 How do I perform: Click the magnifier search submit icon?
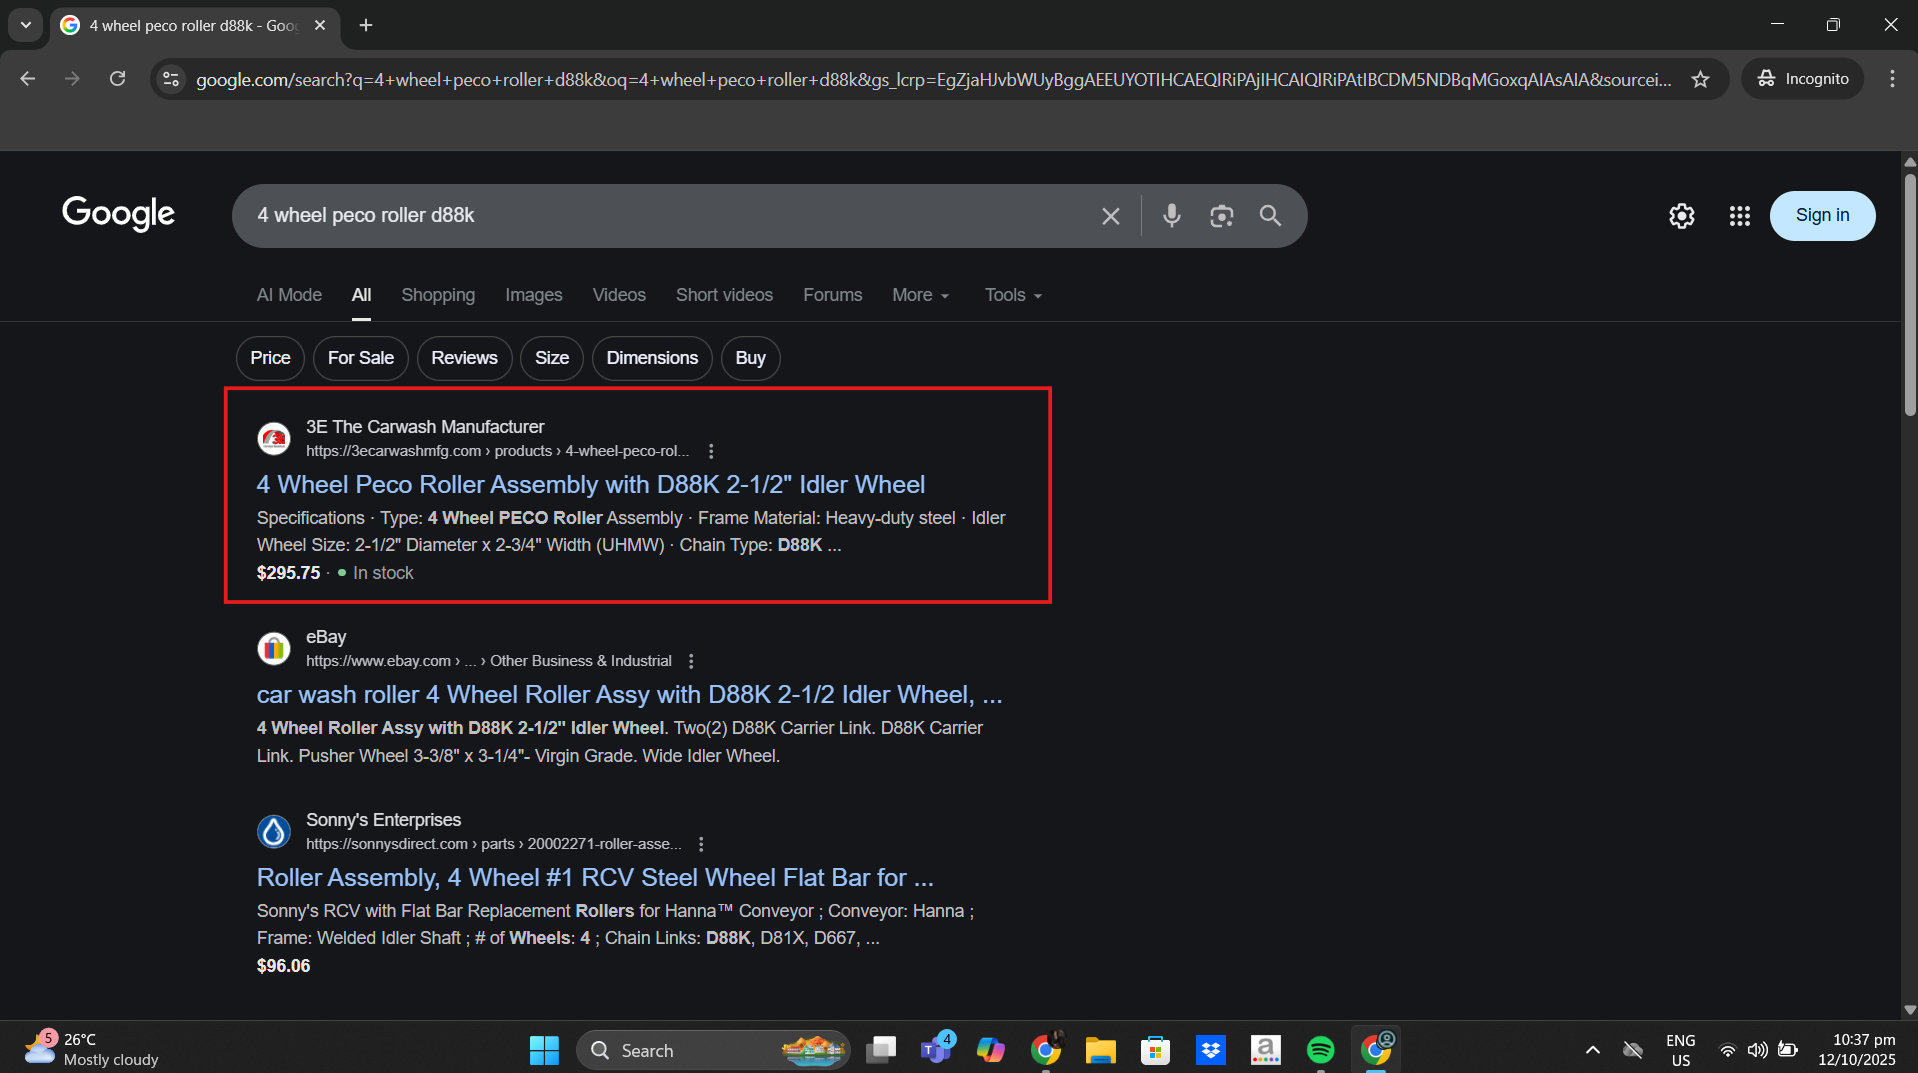1270,215
